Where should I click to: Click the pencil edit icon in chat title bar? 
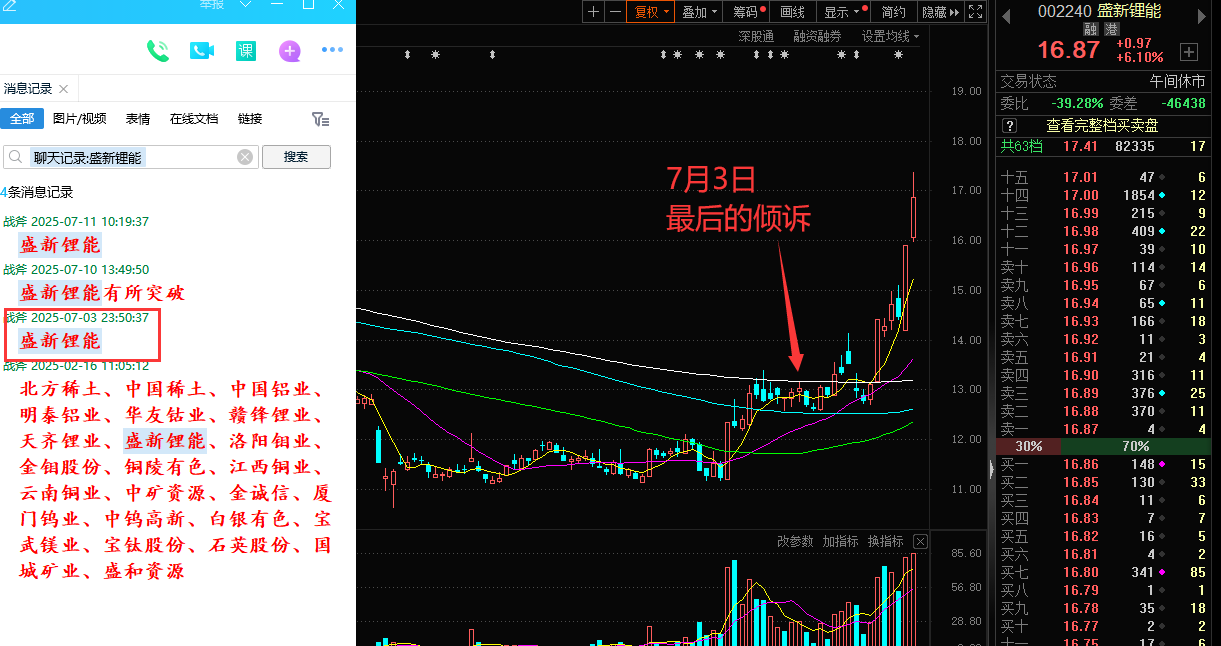point(9,5)
